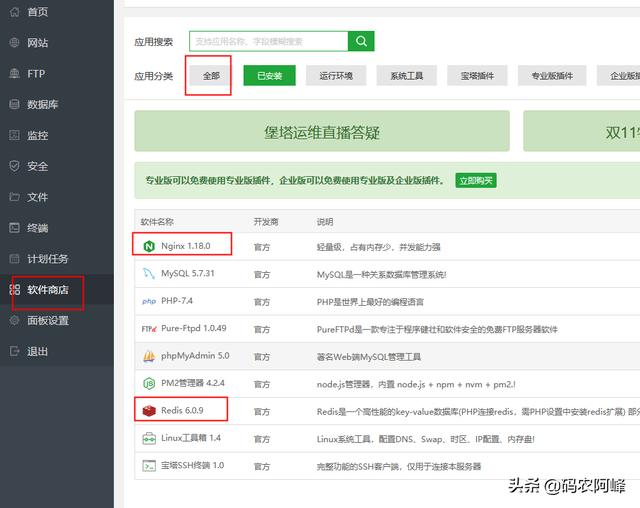Click the Nginx 1.18.0 name

[186, 246]
